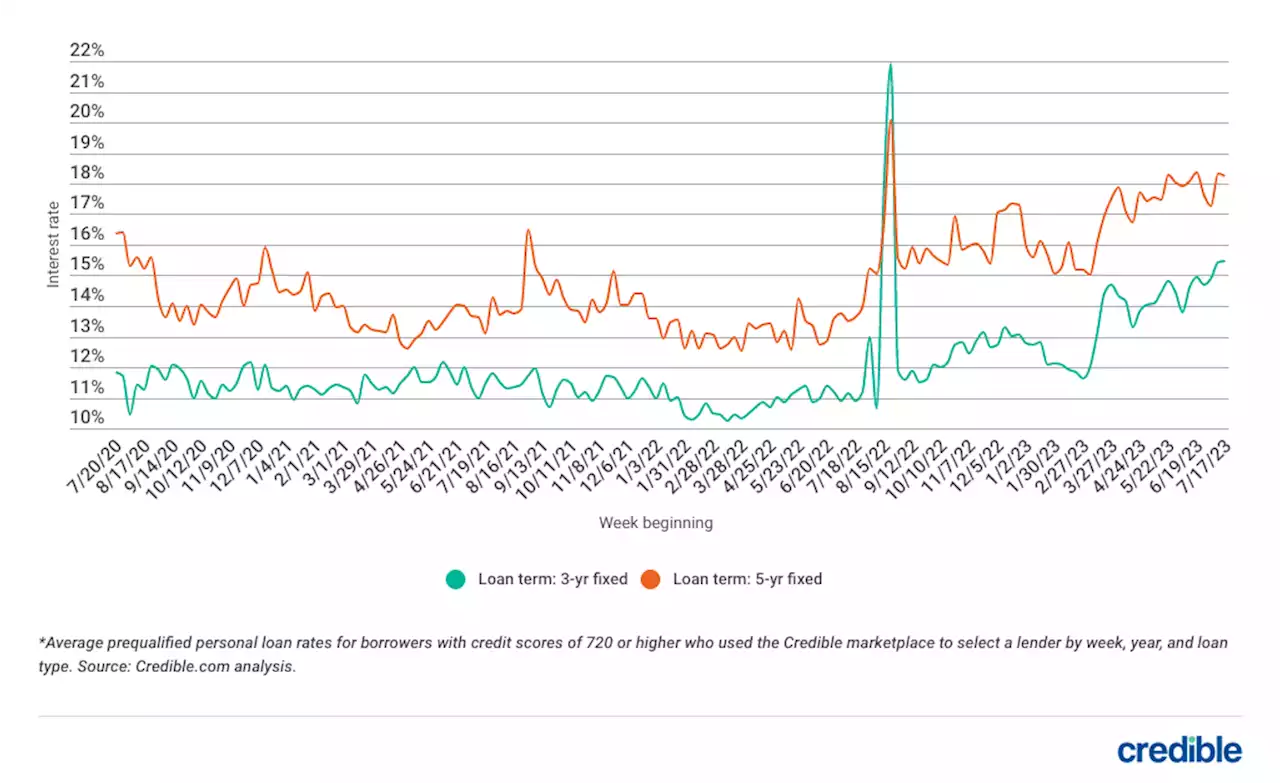Screen dimensions: 1280x783
Task: Click the 19% y-axis label
Action: click(87, 143)
